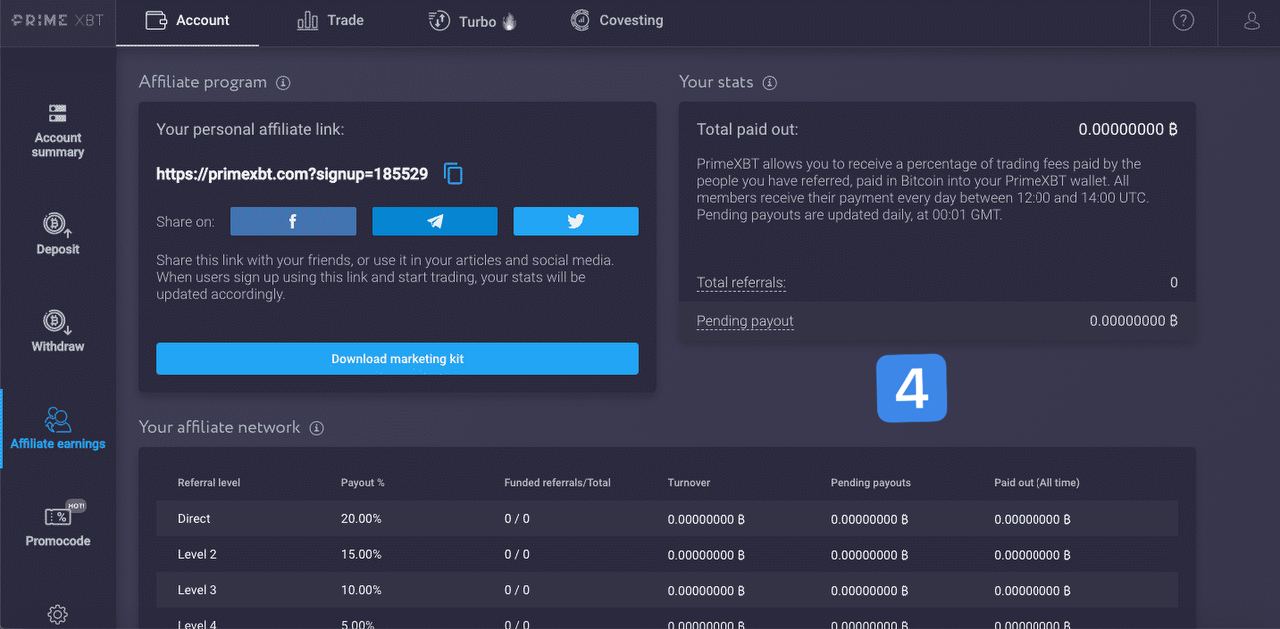Select the Direct referral level row
Viewport: 1280px width, 629px height.
667,519
